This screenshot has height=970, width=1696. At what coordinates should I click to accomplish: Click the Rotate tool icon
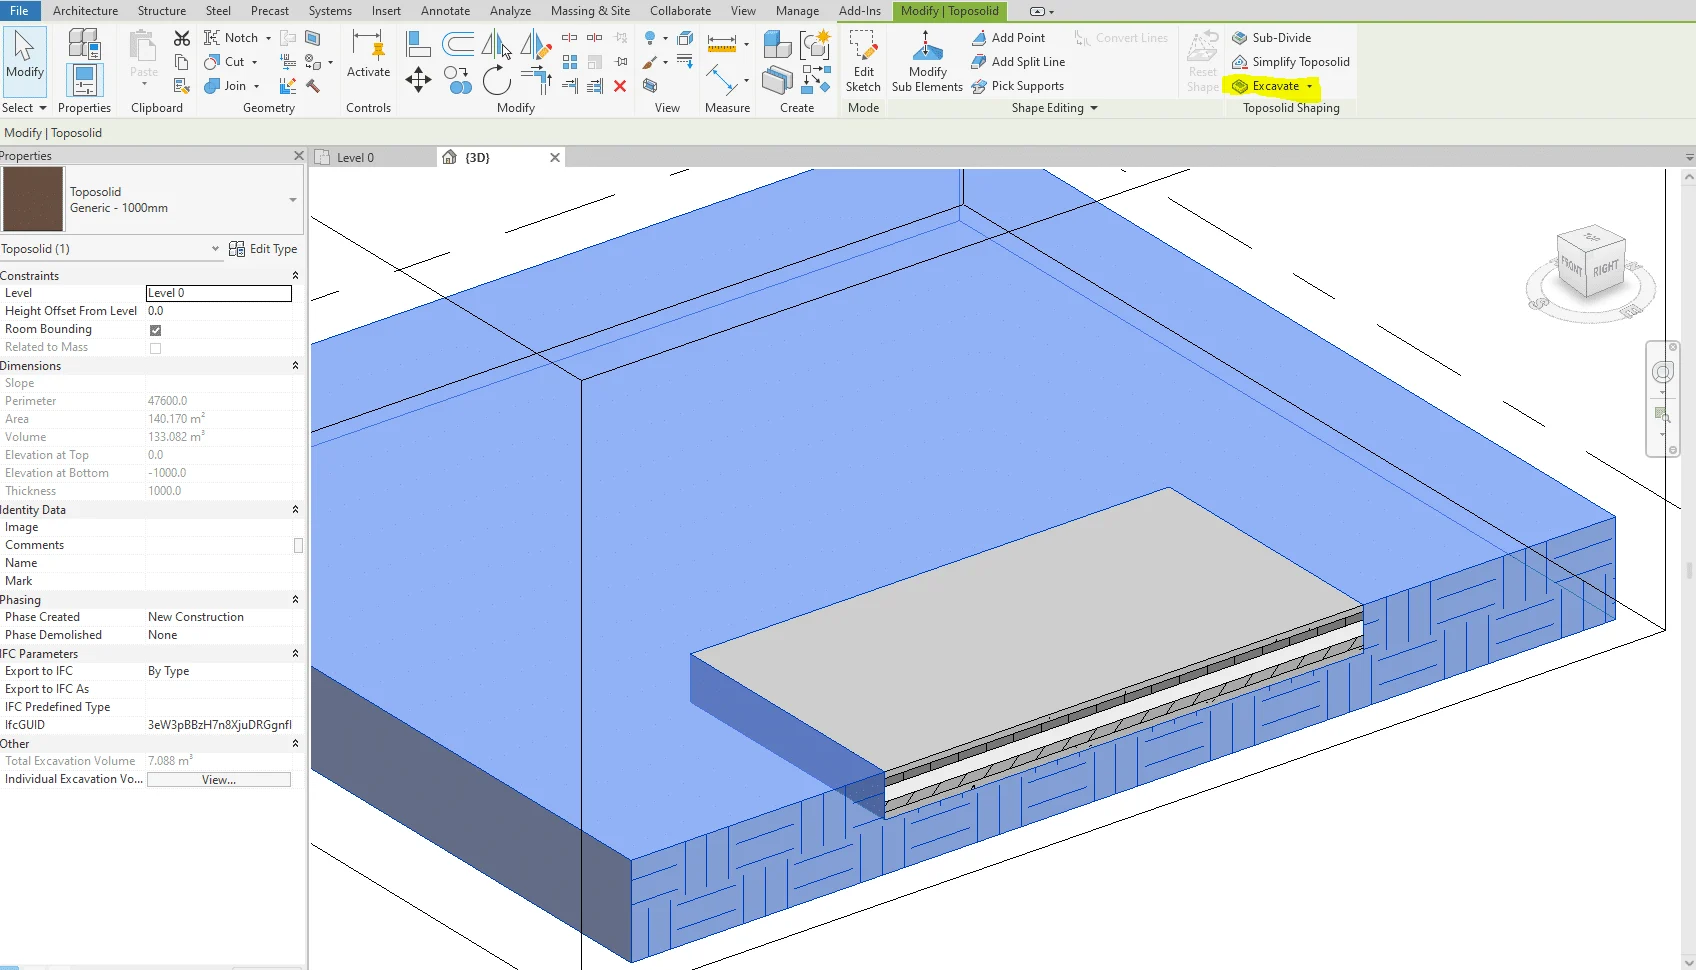click(496, 80)
